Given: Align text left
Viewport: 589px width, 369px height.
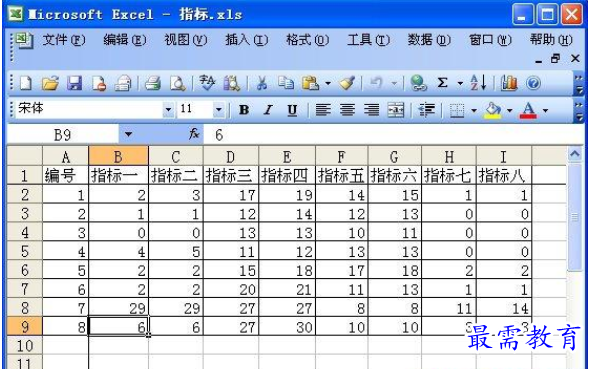Looking at the screenshot, I should [323, 110].
